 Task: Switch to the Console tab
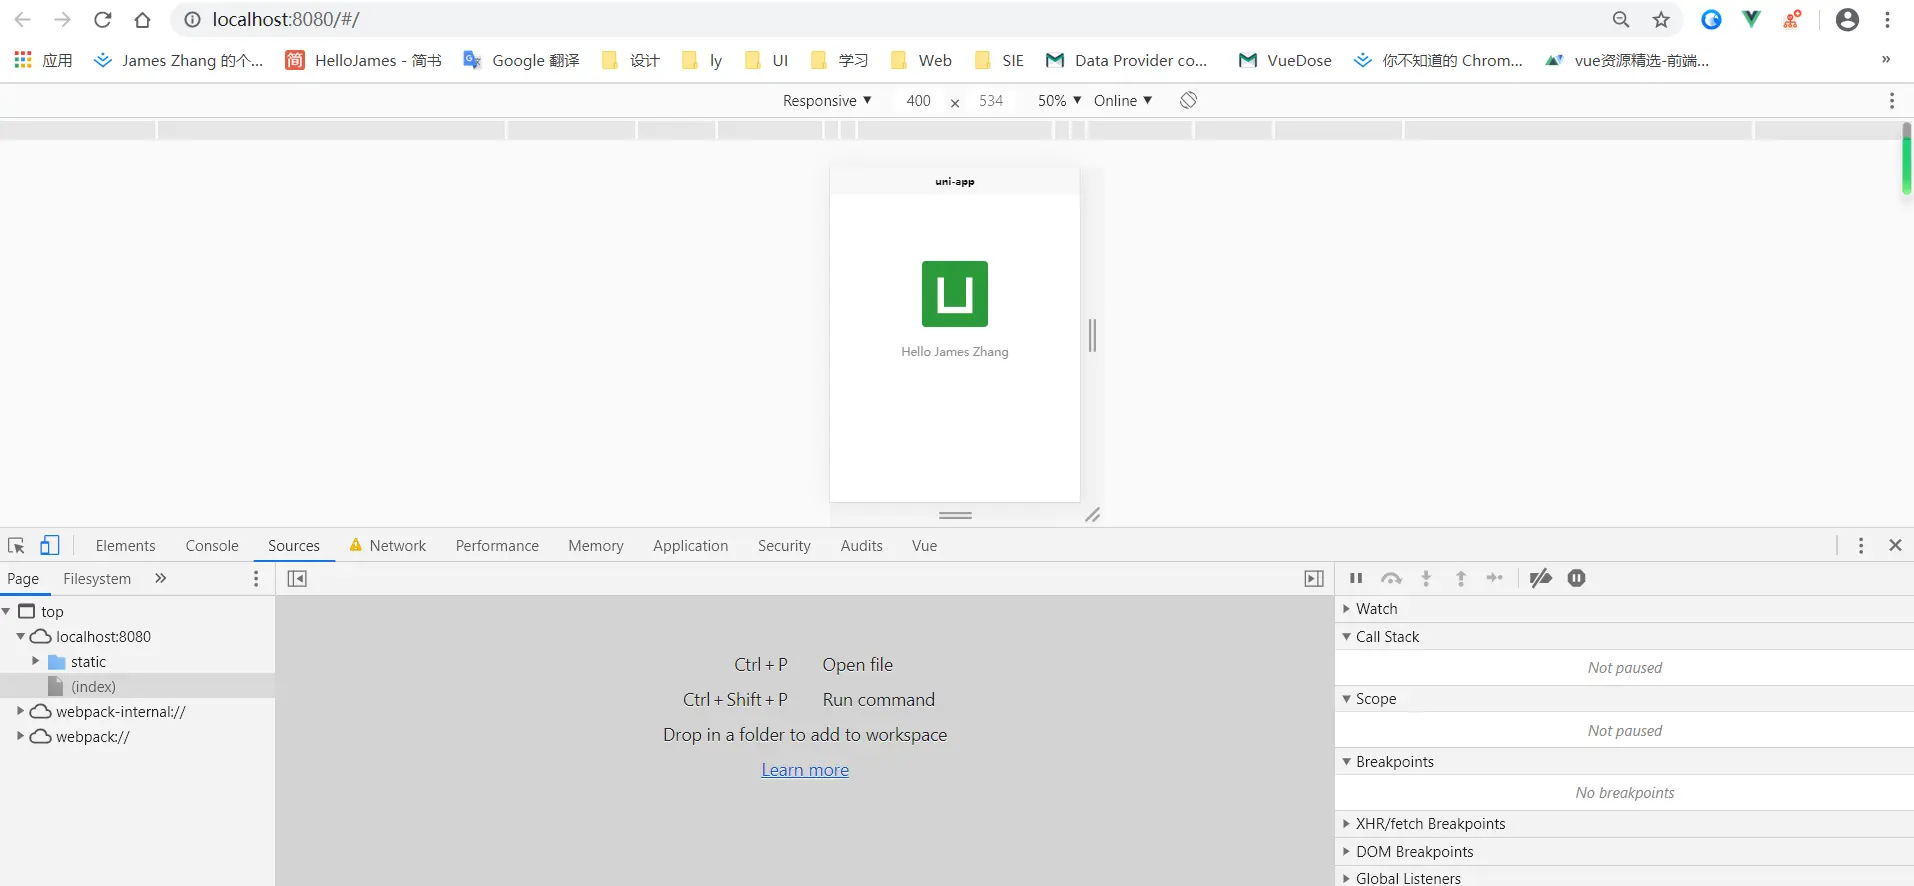[x=212, y=545]
